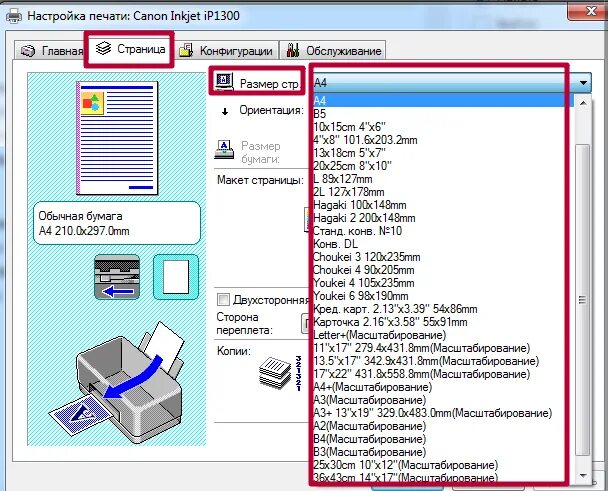
Task: Select A3+ 13"x19" 329.0x483.0mm
Action: [x=443, y=413]
